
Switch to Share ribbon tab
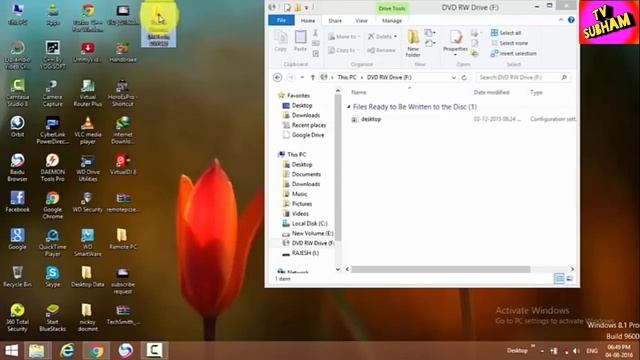pyautogui.click(x=335, y=20)
